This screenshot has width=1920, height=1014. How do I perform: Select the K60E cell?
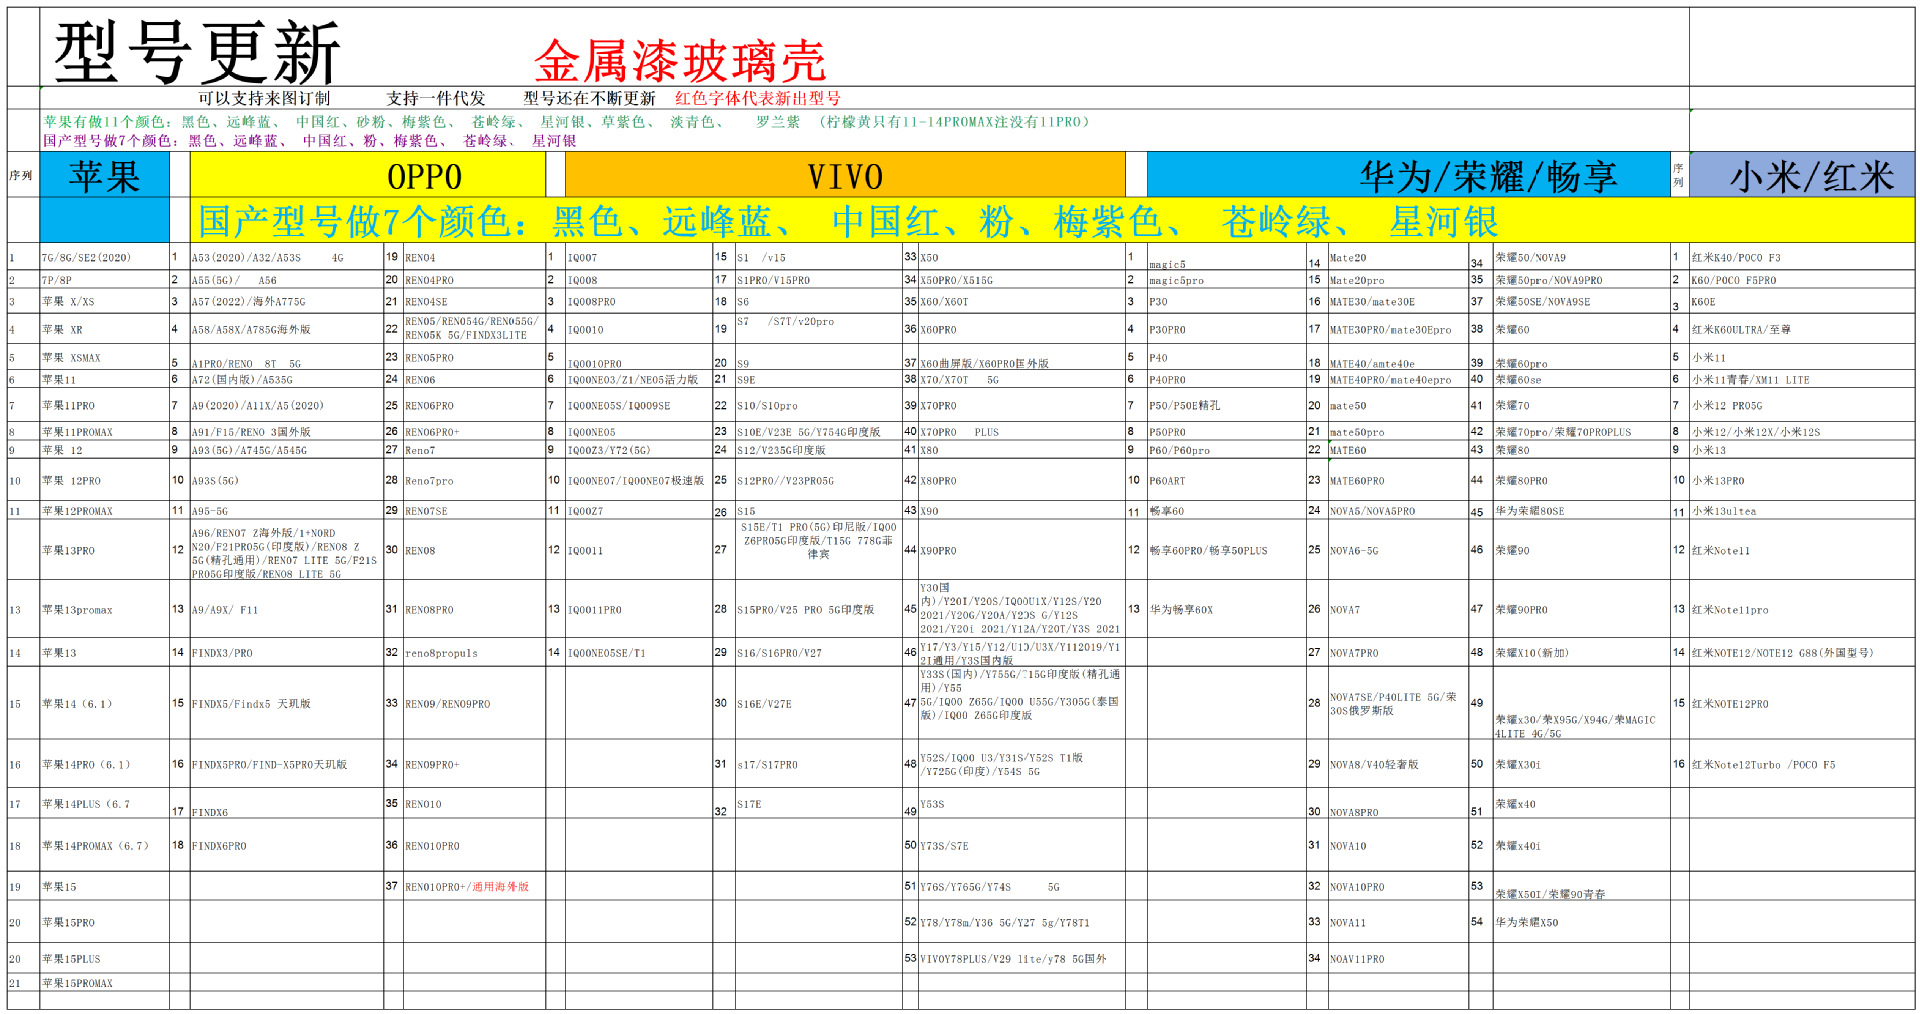click(1801, 301)
